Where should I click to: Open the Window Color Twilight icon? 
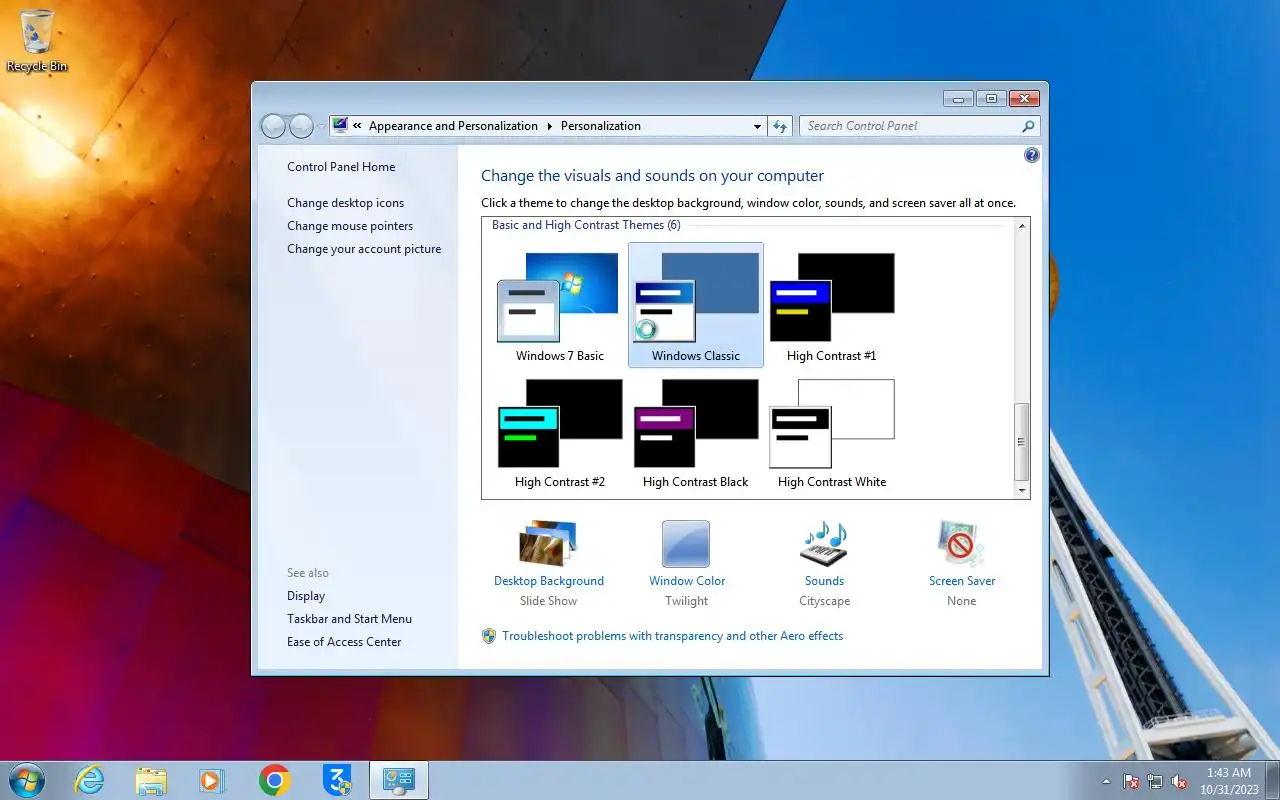coord(686,544)
